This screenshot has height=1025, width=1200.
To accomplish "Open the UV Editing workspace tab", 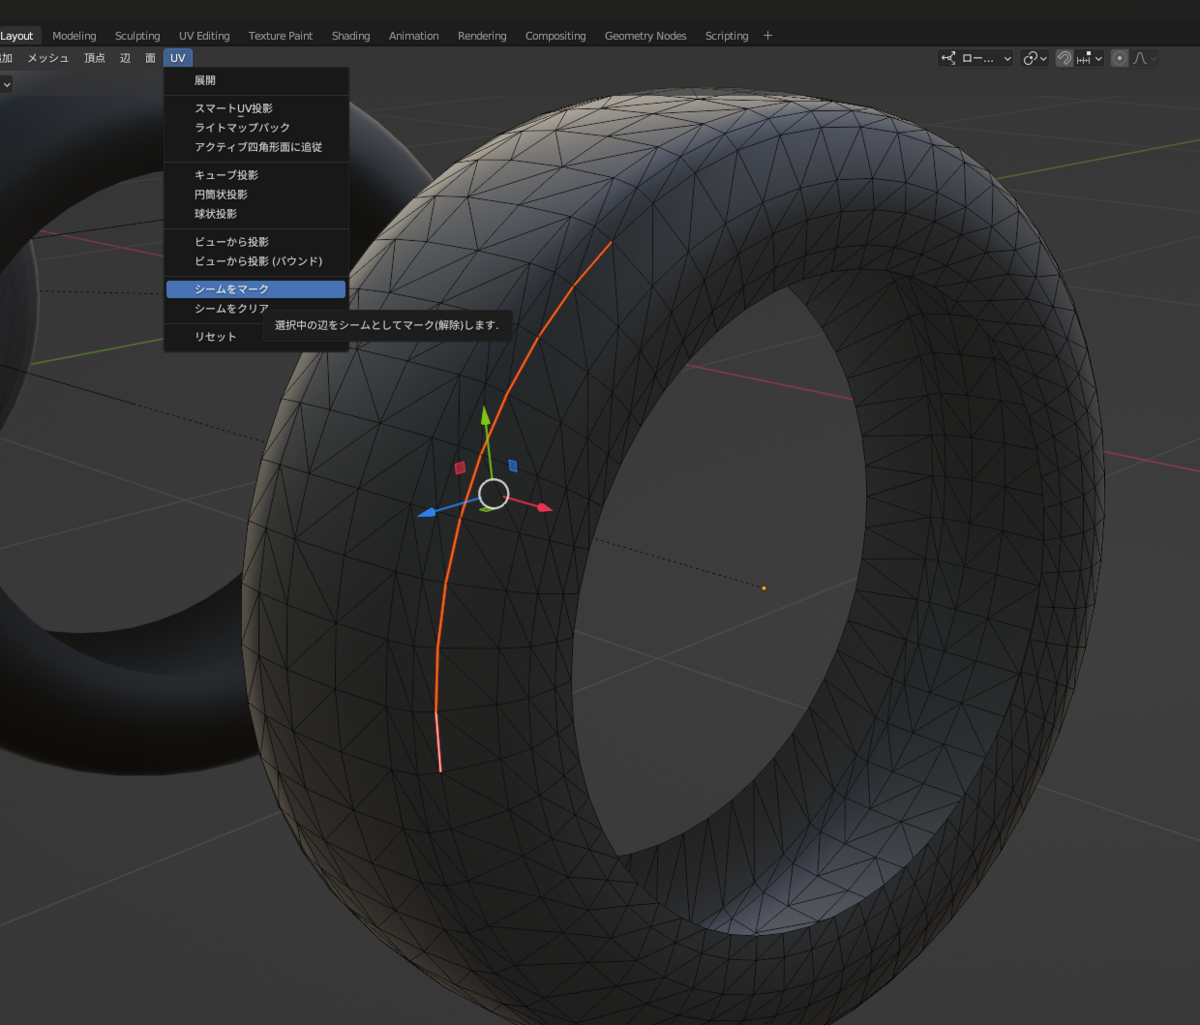I will [x=204, y=35].
